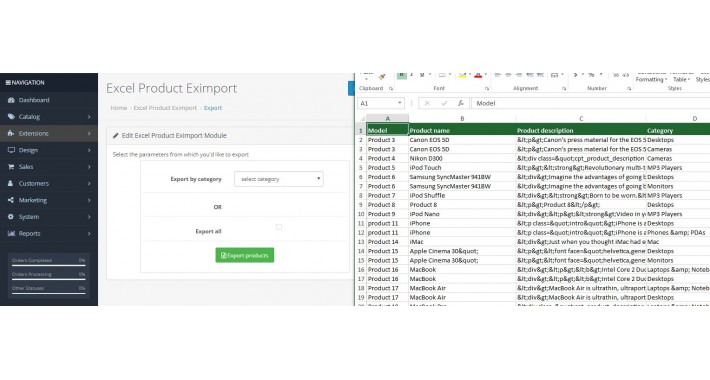Click the formula bar cancel X icon
This screenshot has width=710, height=380.
[427, 103]
